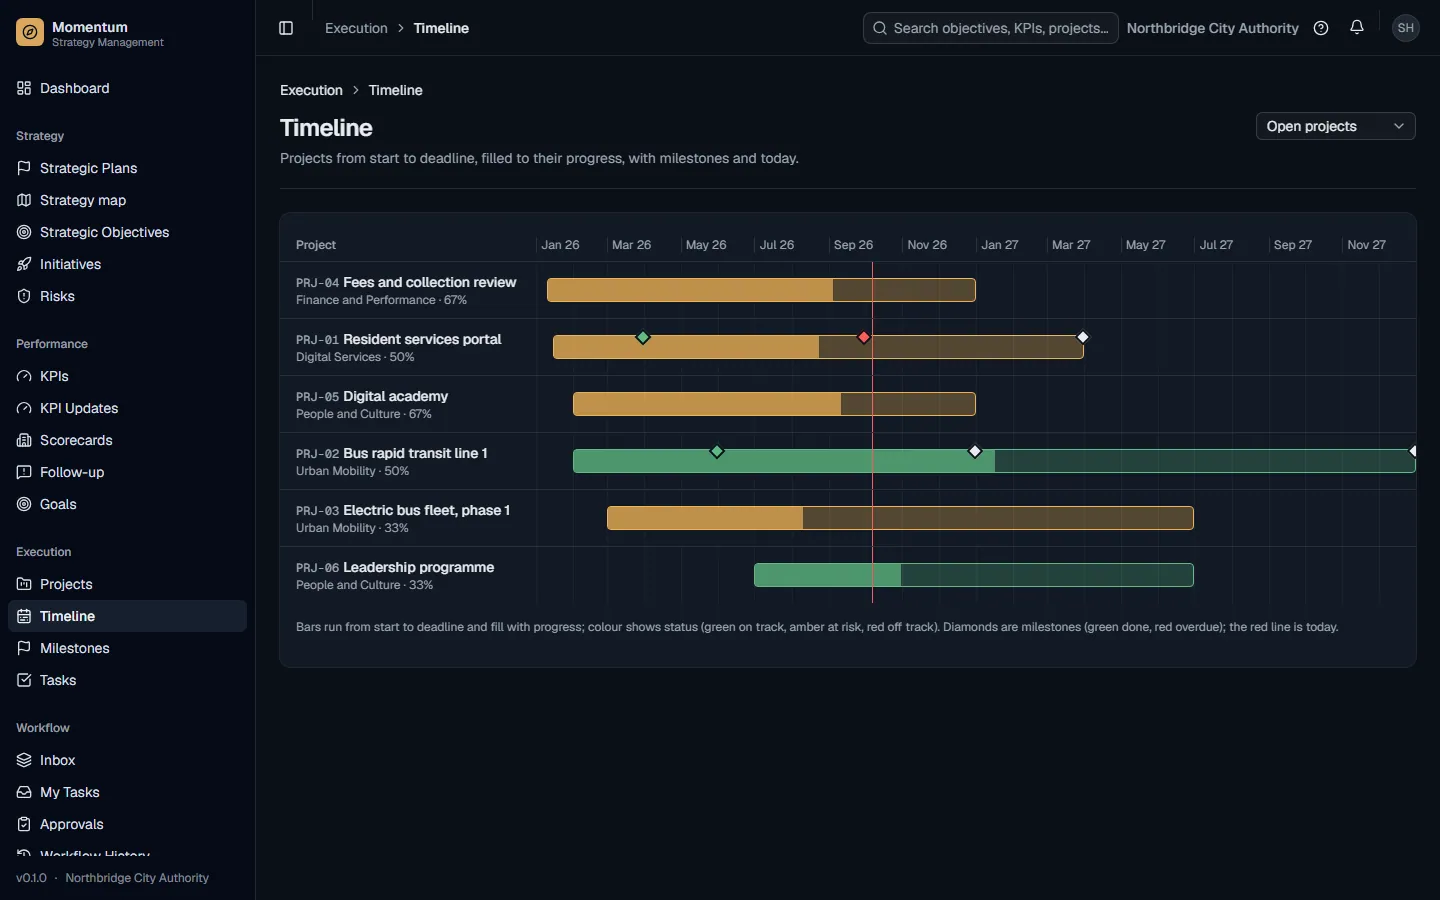Open the Open projects filter dropdown

coord(1335,126)
